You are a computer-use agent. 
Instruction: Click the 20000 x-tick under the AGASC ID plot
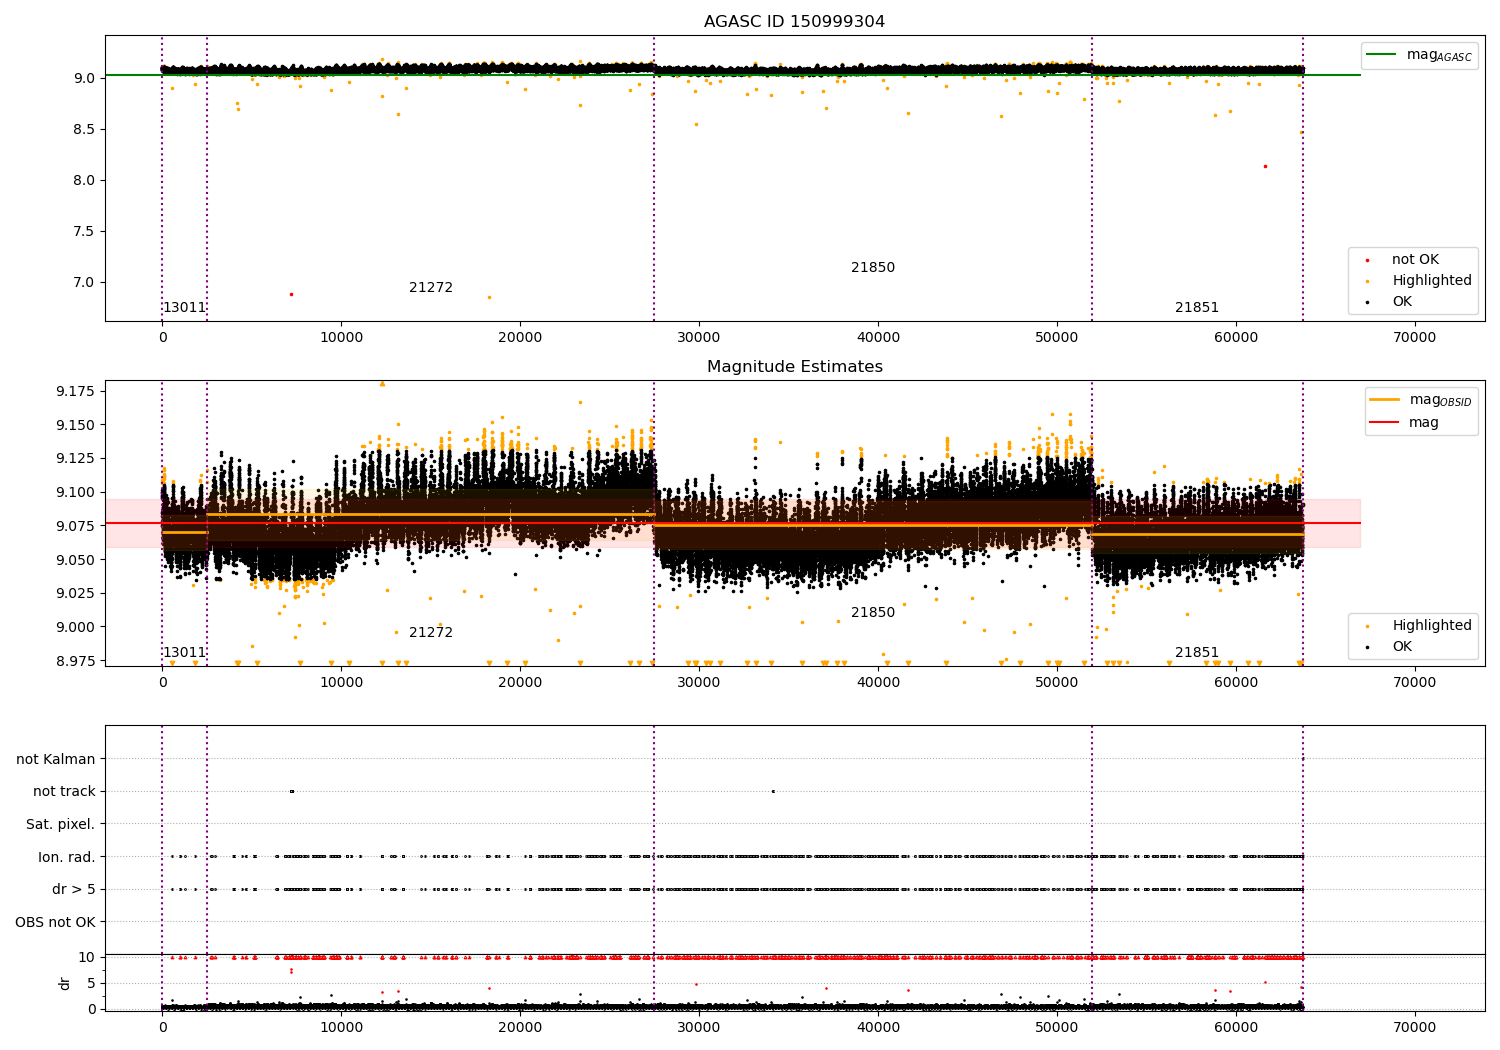[520, 338]
